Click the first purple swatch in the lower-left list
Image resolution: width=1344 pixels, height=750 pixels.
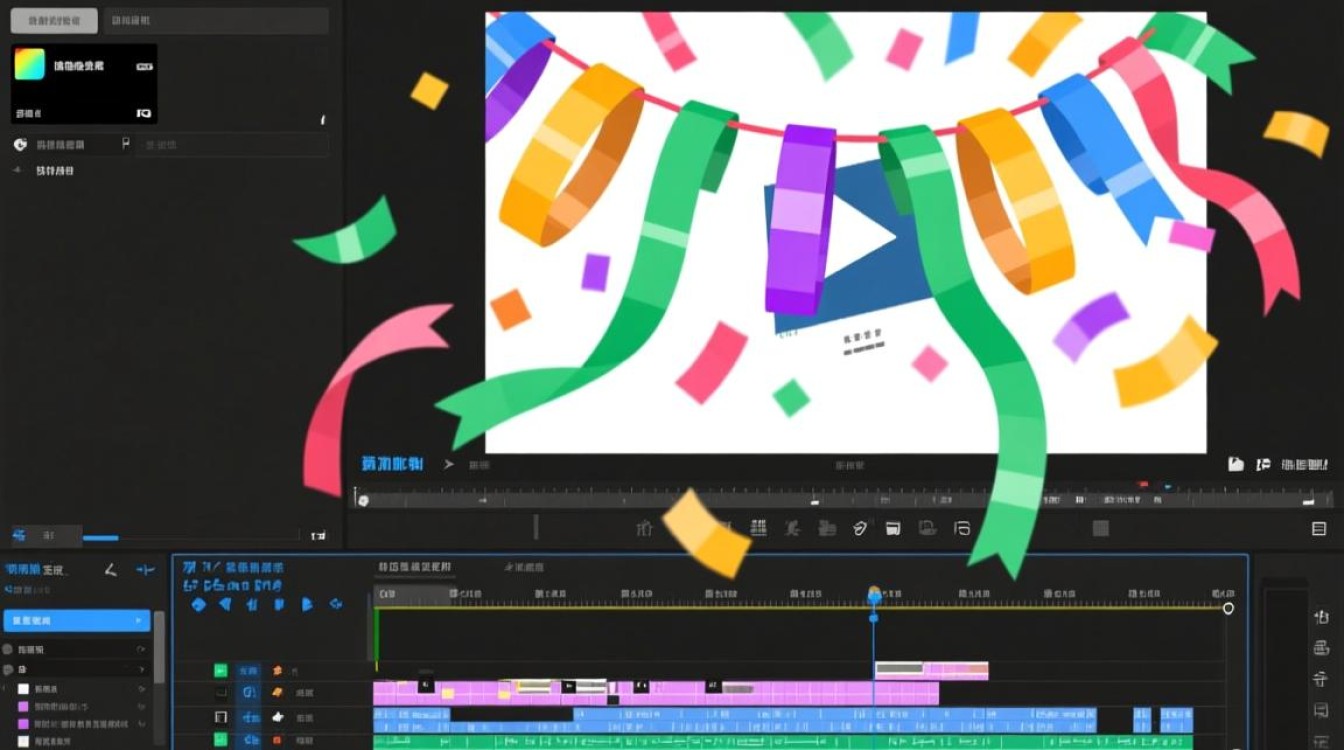click(x=23, y=706)
